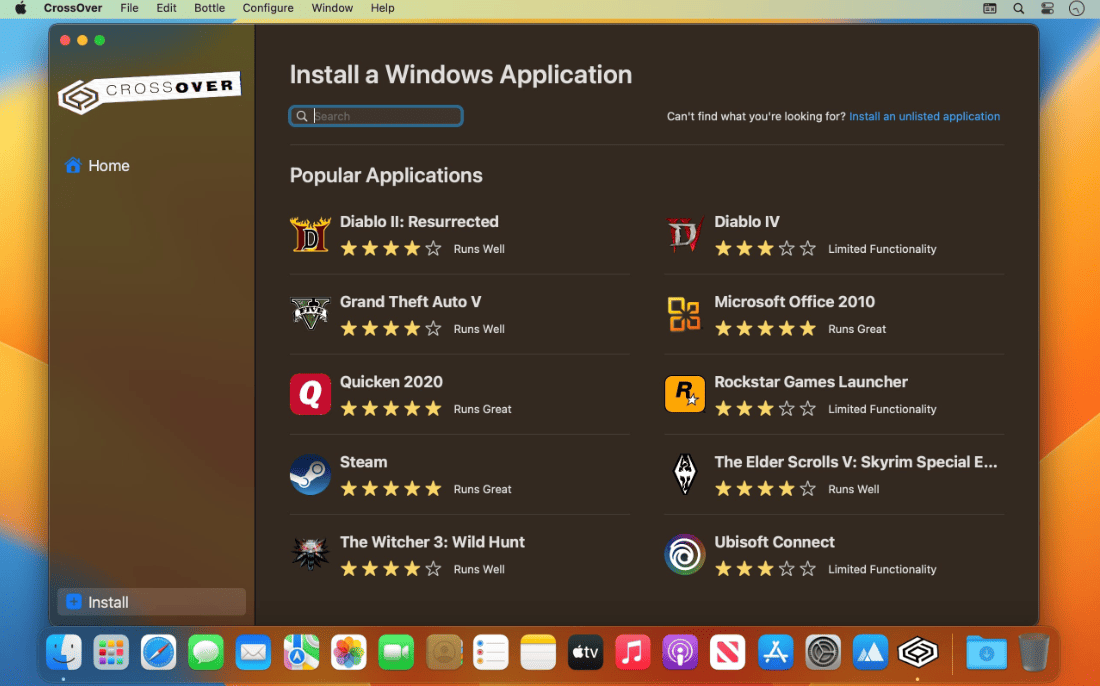The height and width of the screenshot is (686, 1100).
Task: Select The Witcher 3: Wild Hunt title
Action: (432, 542)
